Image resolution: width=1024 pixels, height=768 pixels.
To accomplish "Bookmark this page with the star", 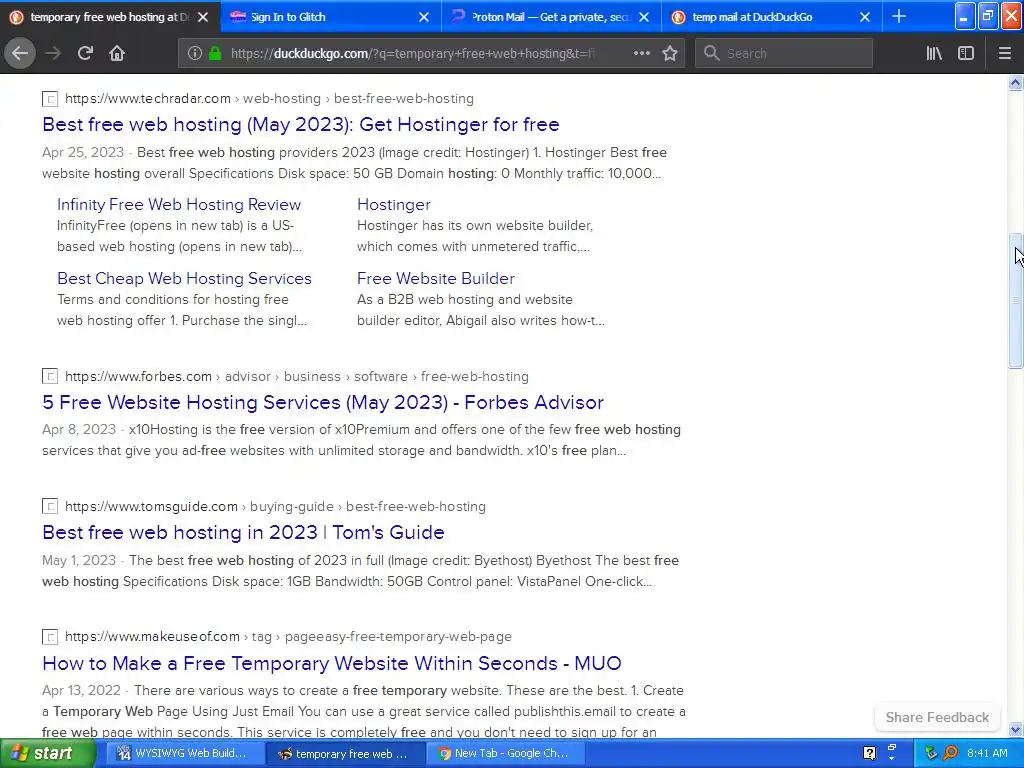I will [669, 53].
